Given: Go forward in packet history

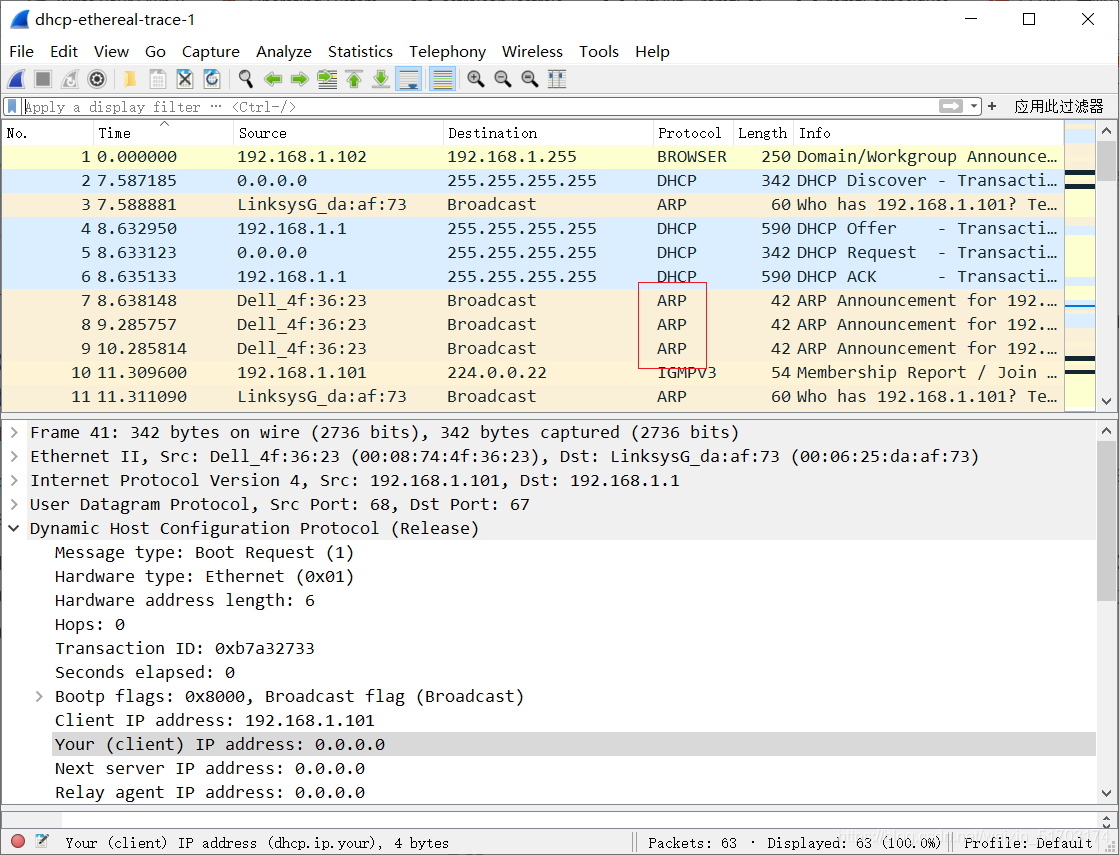Looking at the screenshot, I should [300, 79].
